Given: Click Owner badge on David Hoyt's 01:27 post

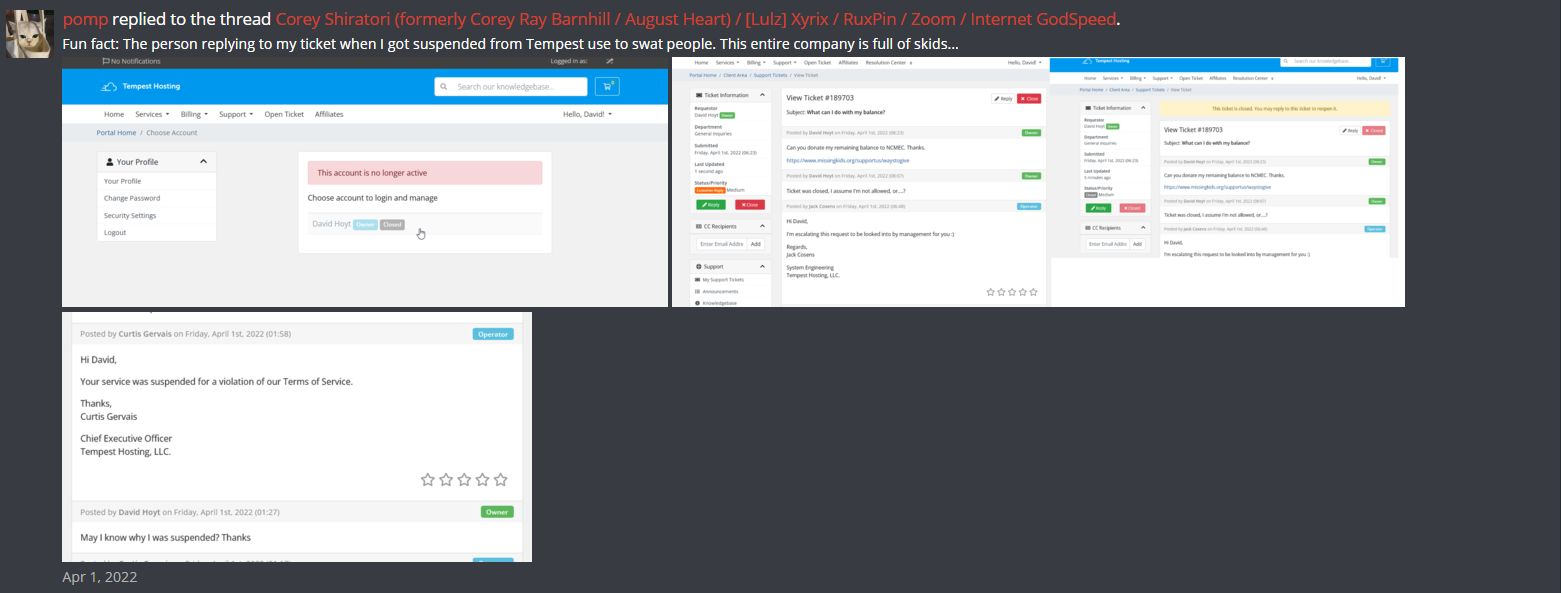Looking at the screenshot, I should pyautogui.click(x=497, y=512).
